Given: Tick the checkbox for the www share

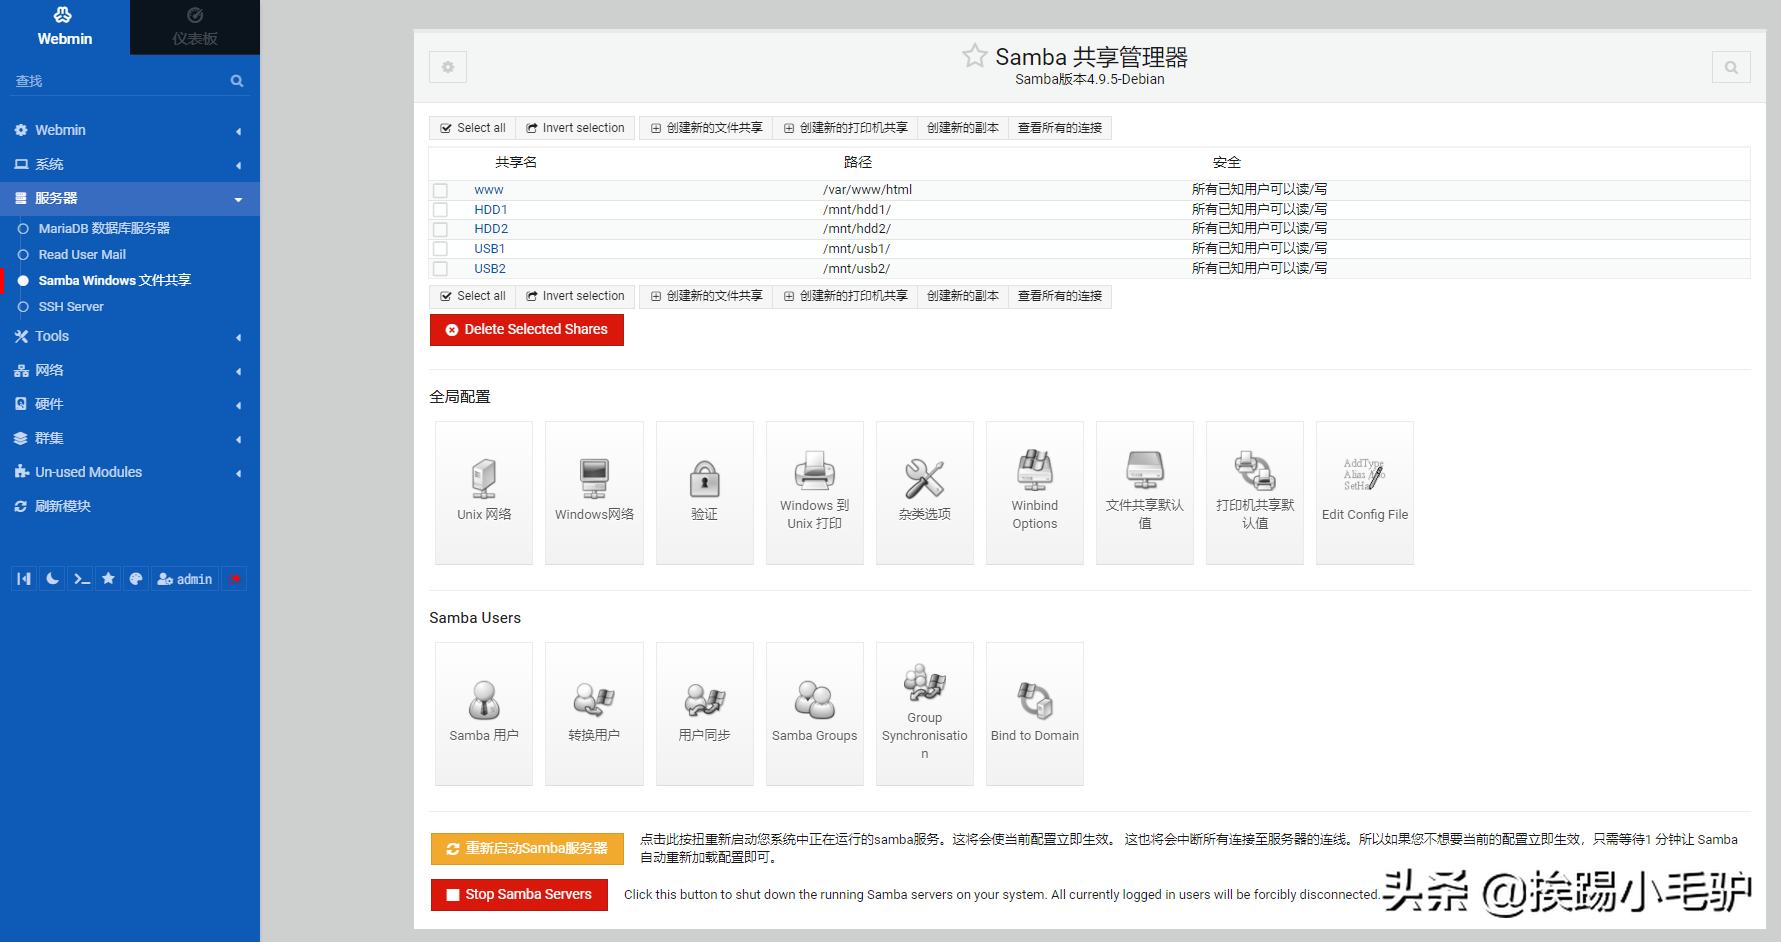Looking at the screenshot, I should coord(440,190).
